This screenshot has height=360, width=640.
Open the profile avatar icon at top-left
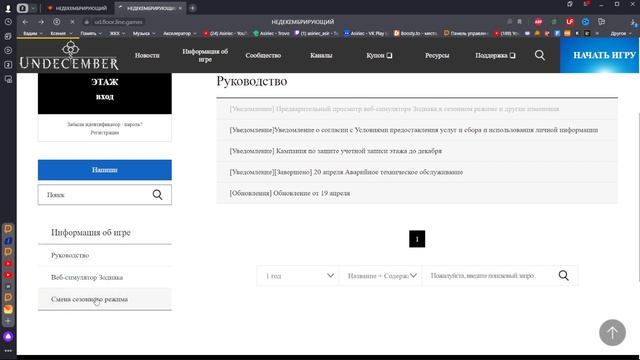tap(8, 8)
